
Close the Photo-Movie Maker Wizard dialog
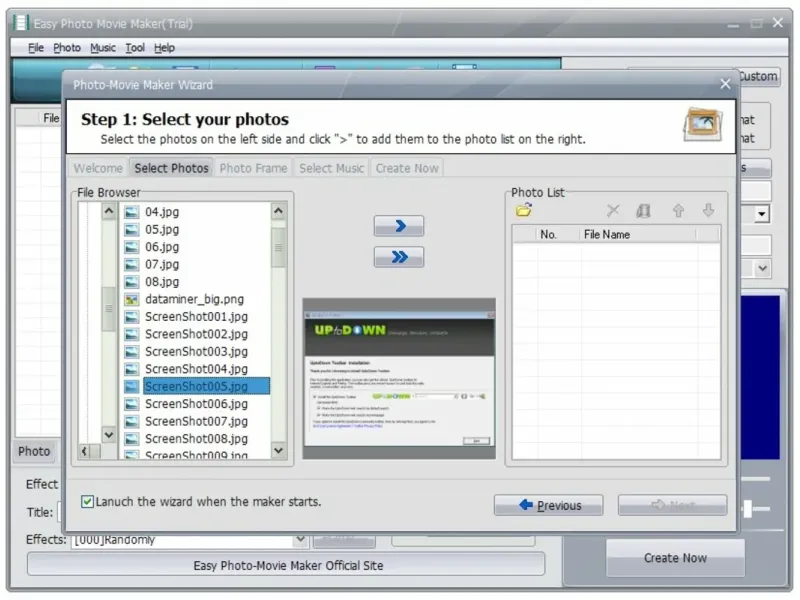725,84
